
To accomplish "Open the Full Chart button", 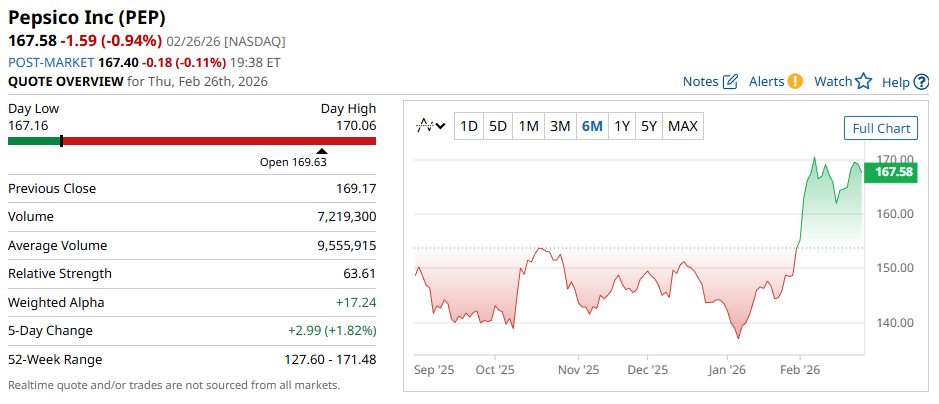I will 880,128.
